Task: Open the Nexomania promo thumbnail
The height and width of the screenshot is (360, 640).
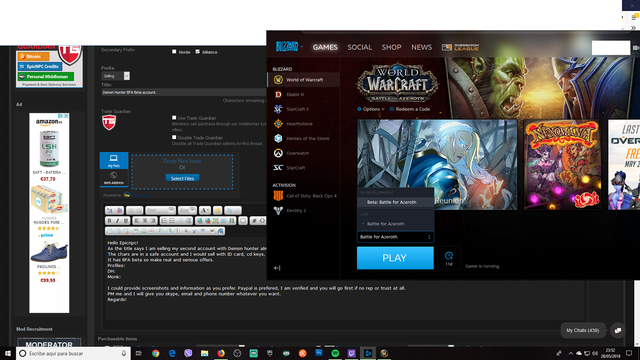Action: tap(562, 164)
